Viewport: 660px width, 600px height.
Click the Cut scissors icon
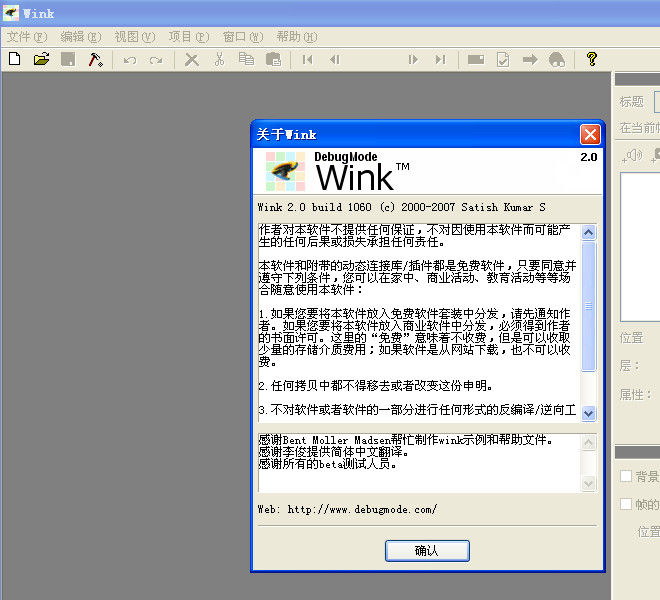[x=219, y=59]
